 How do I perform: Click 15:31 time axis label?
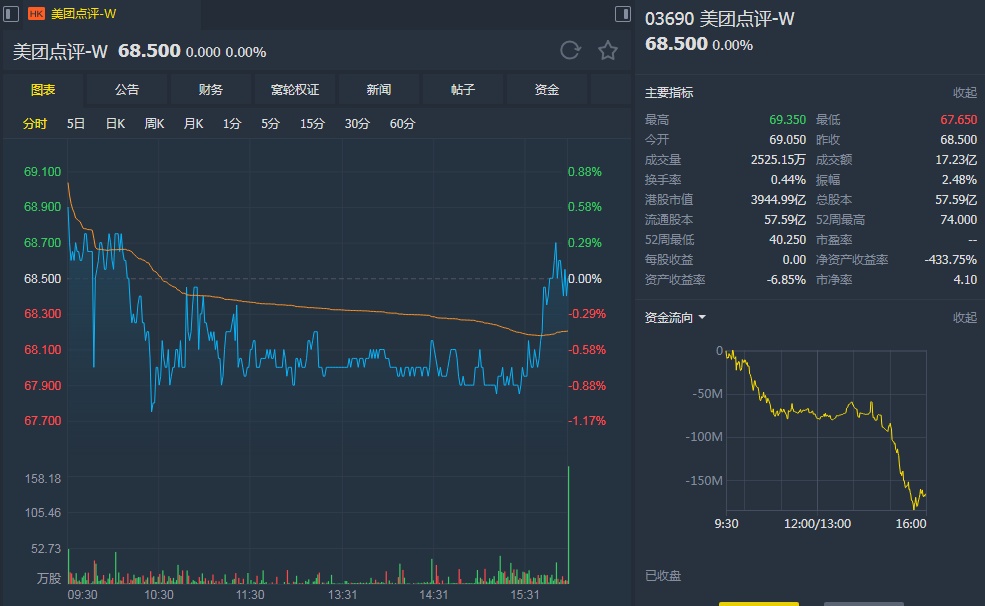pyautogui.click(x=525, y=595)
